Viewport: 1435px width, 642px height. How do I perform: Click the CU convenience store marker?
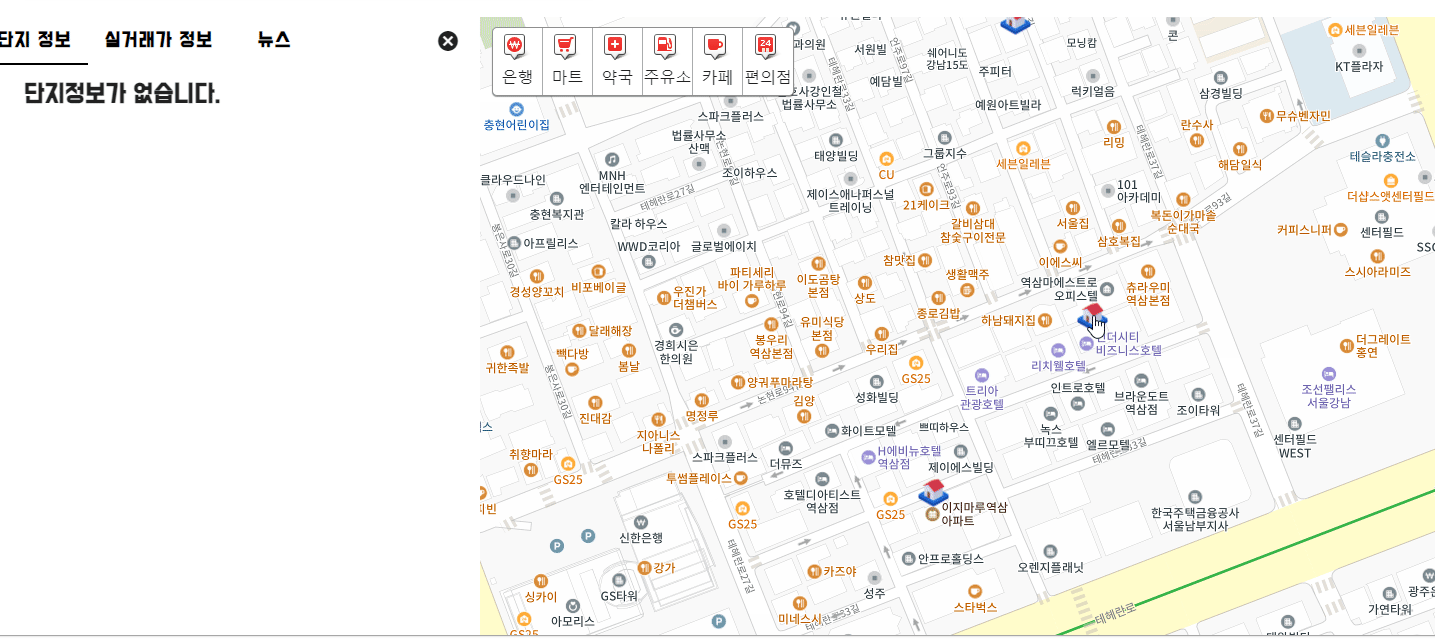click(x=886, y=159)
